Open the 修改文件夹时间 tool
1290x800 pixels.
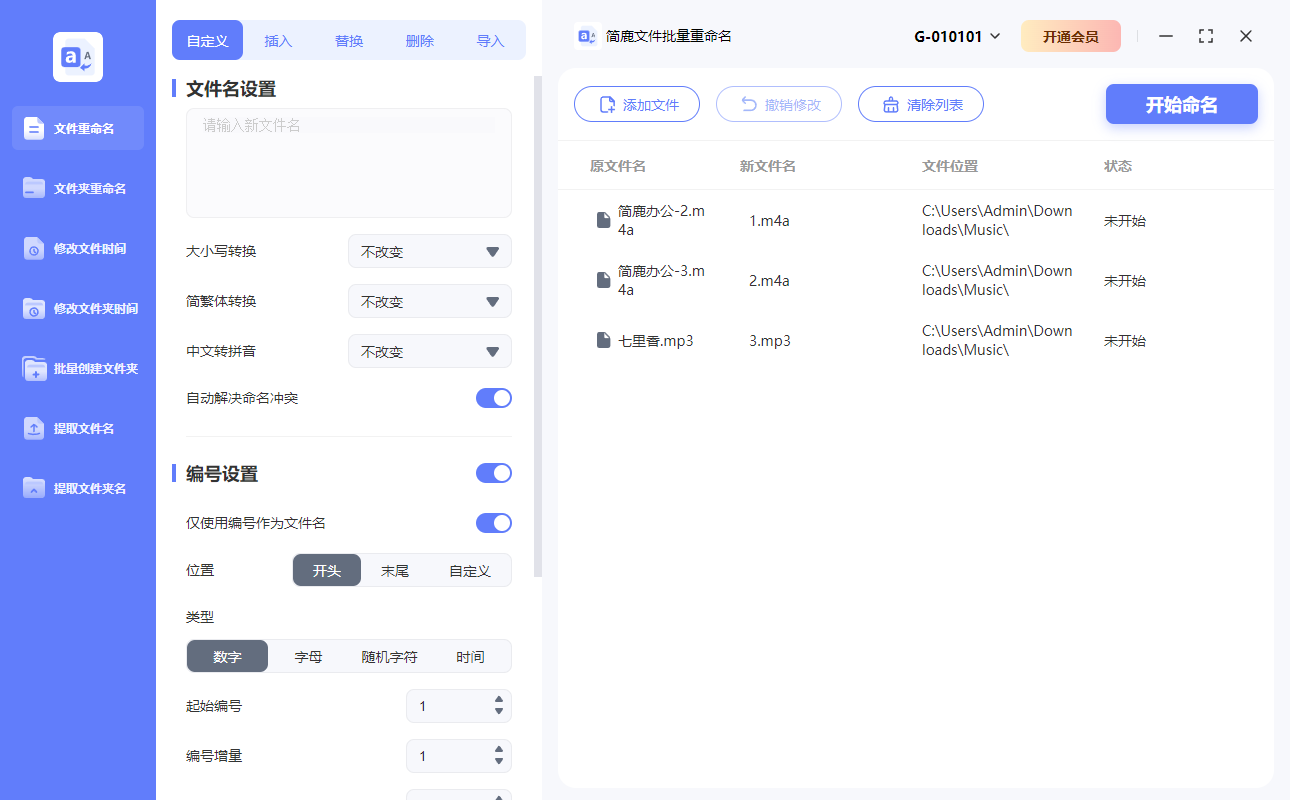pyautogui.click(x=77, y=308)
